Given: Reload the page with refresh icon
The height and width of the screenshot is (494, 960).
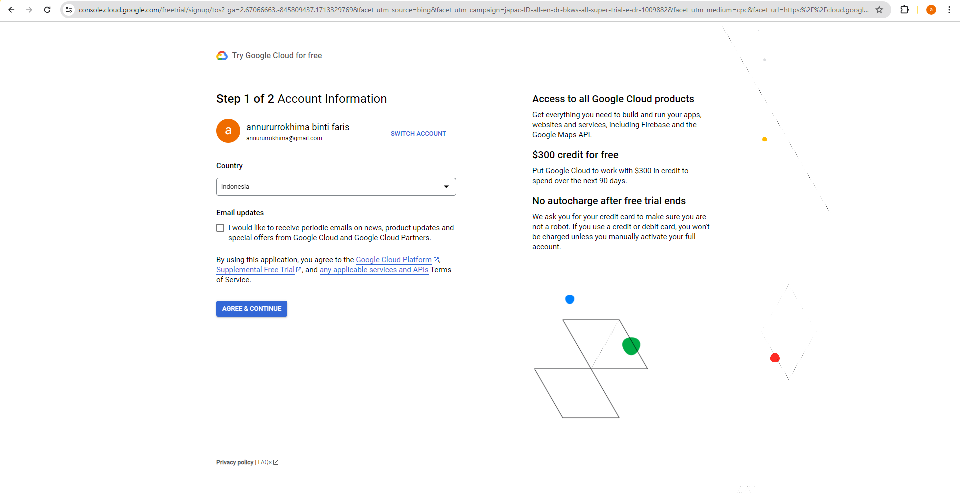Looking at the screenshot, I should 47,10.
